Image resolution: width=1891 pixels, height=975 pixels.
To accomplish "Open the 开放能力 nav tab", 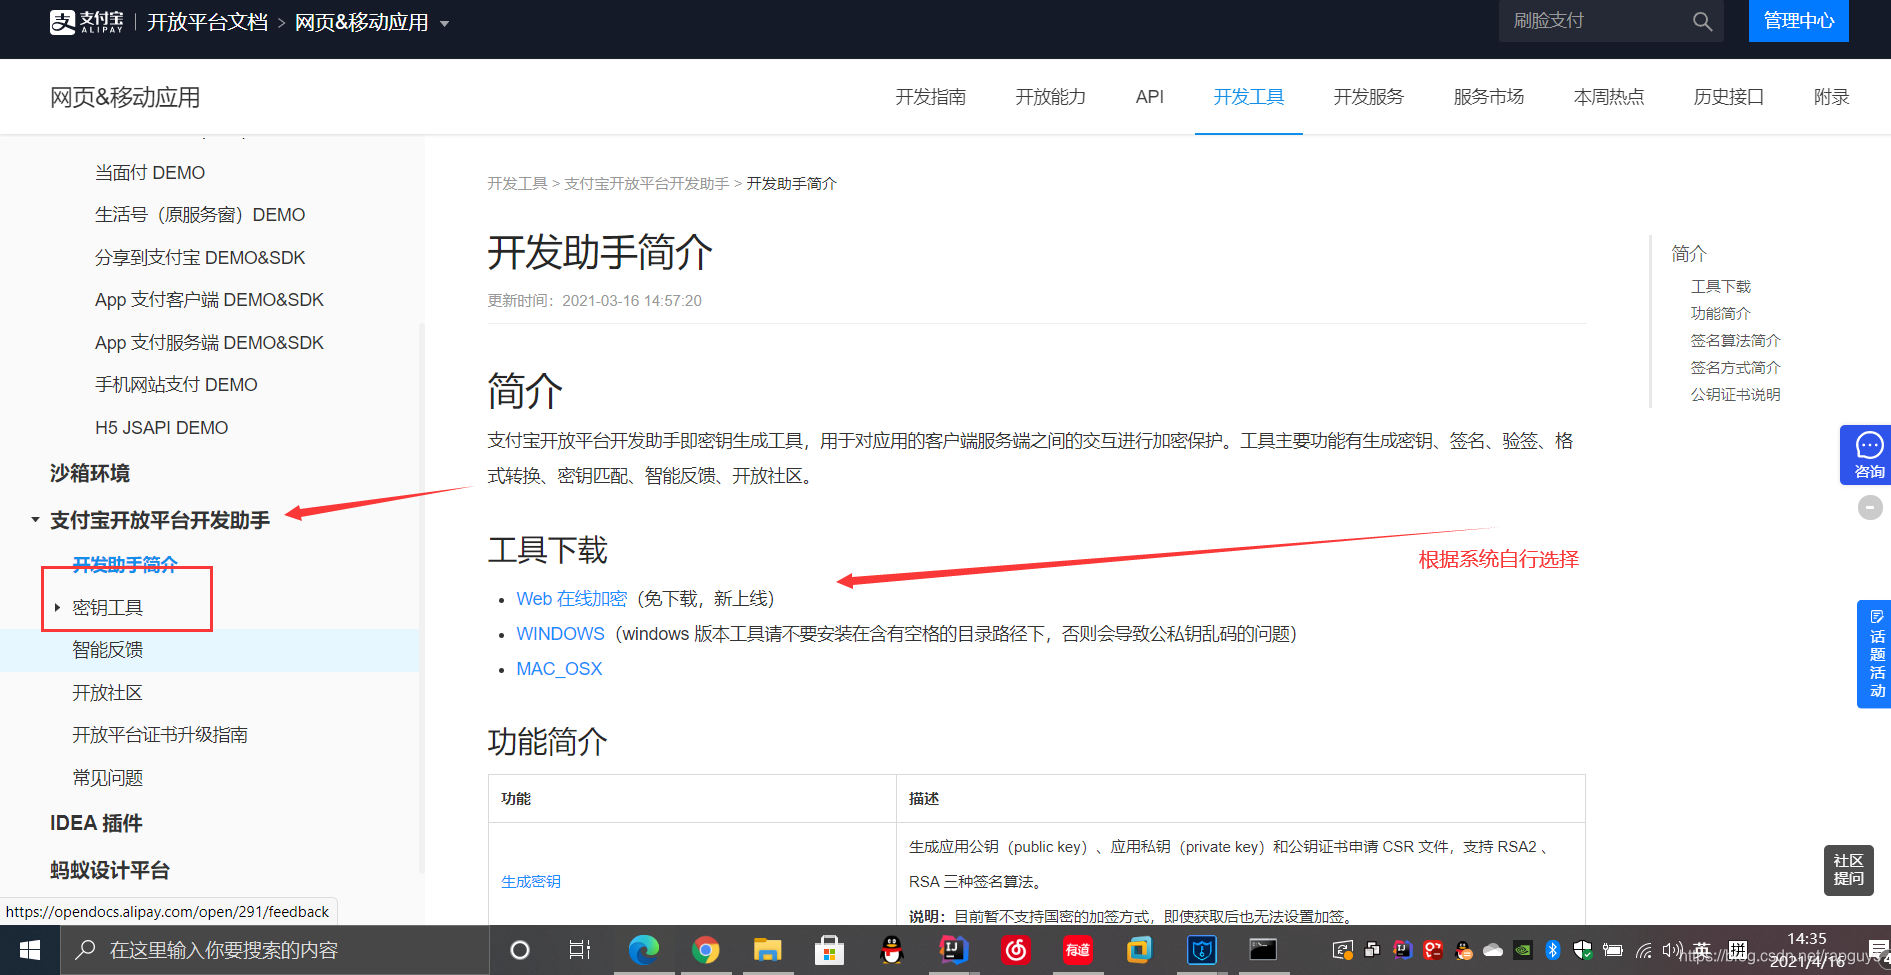I will [1050, 97].
